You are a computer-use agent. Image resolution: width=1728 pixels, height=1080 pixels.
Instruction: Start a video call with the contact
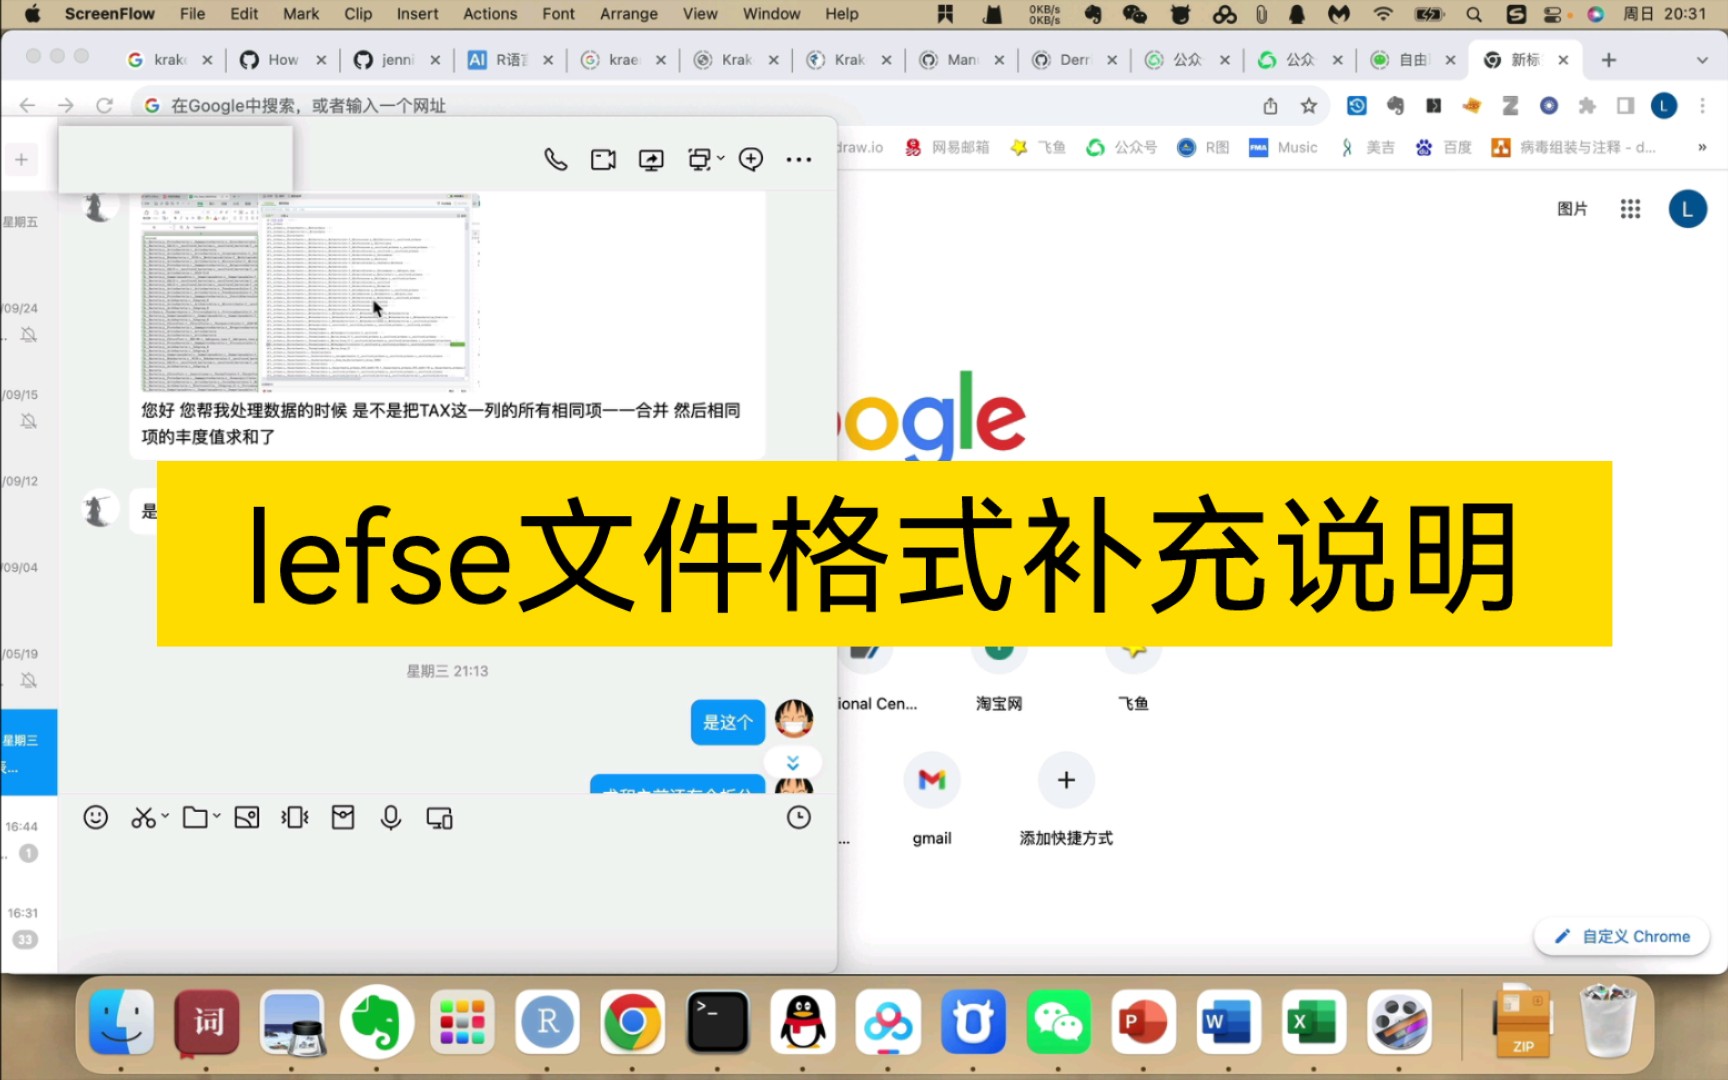click(602, 158)
